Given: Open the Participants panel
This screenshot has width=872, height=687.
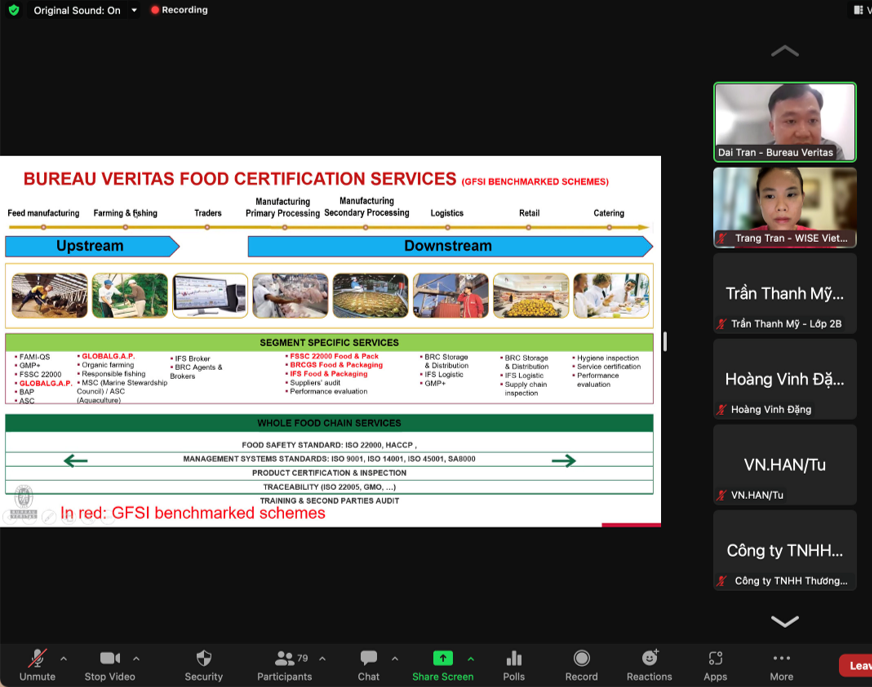Looking at the screenshot, I should pyautogui.click(x=284, y=658).
